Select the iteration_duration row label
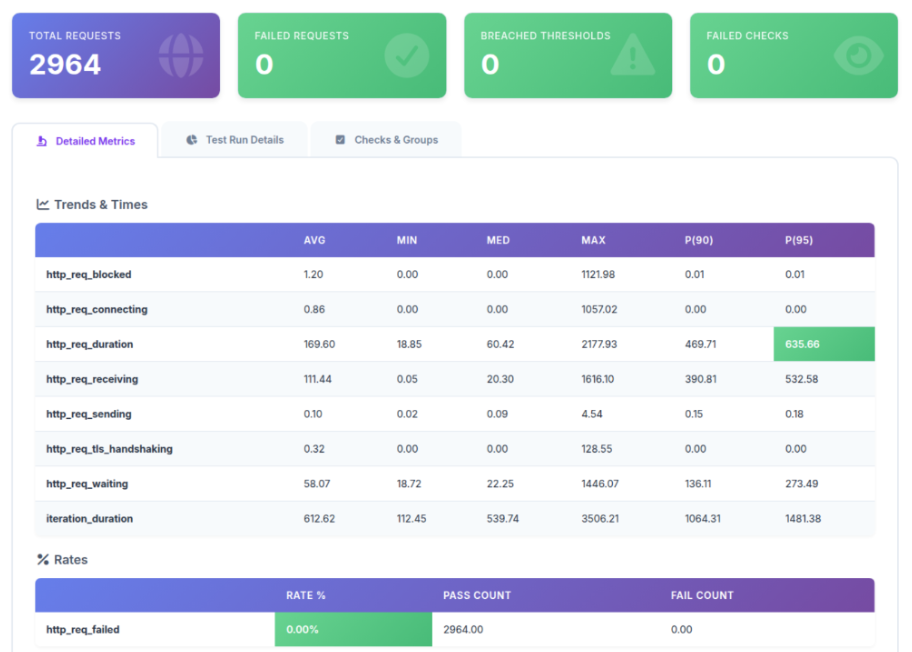 pyautogui.click(x=90, y=519)
